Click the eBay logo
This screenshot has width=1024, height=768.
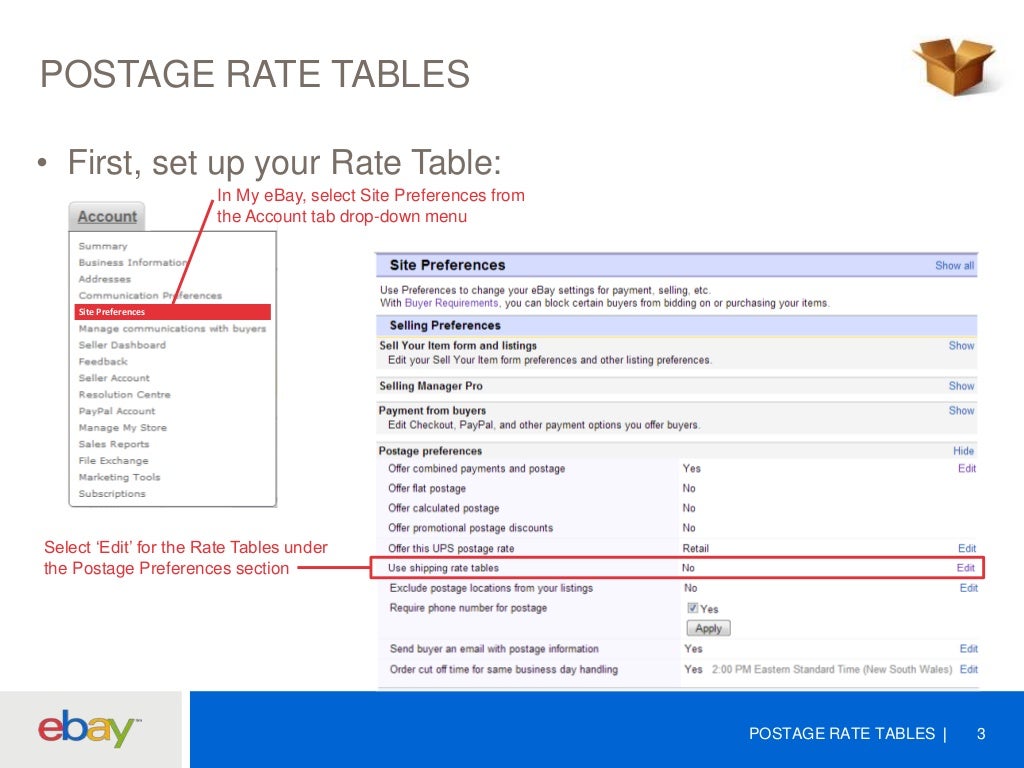(89, 728)
